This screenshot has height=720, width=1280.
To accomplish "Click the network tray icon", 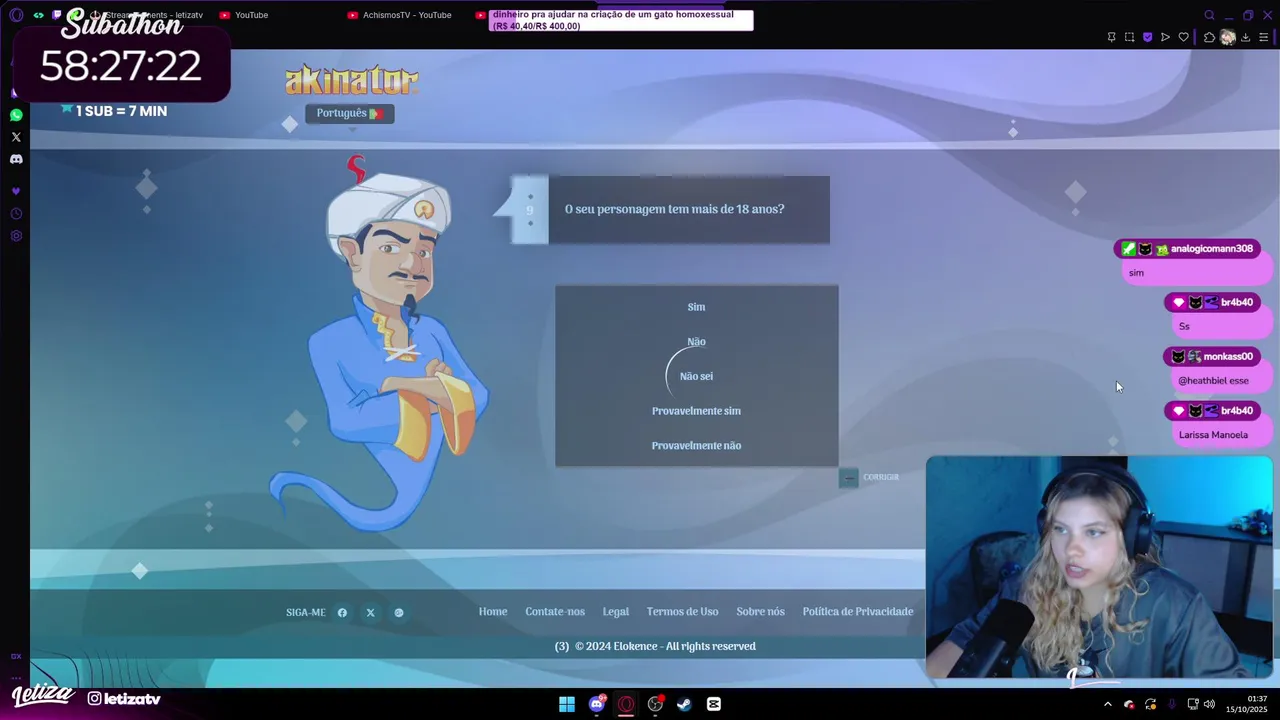I will click(x=1193, y=704).
